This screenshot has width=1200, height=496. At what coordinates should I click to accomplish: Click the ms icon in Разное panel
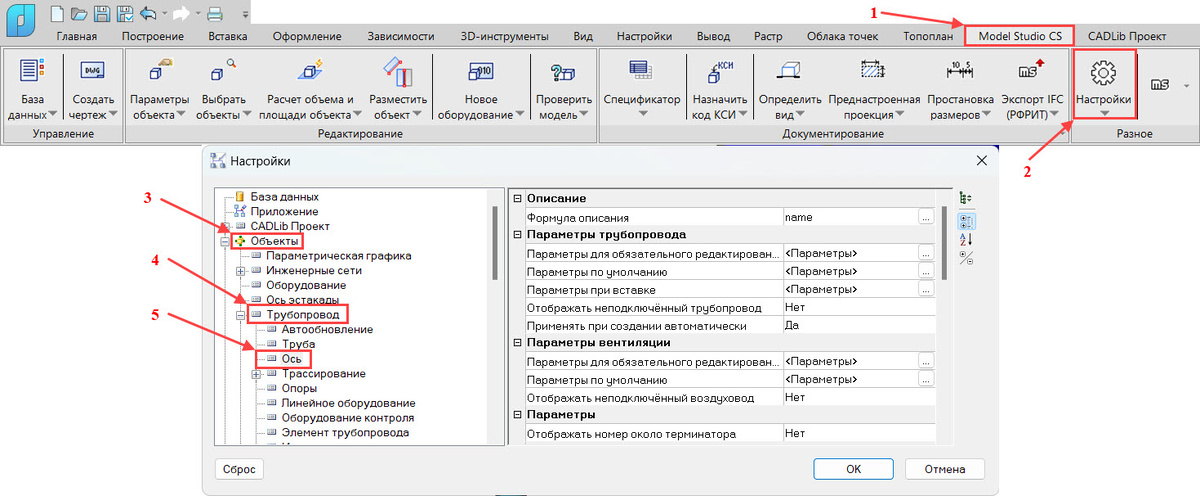[1160, 85]
